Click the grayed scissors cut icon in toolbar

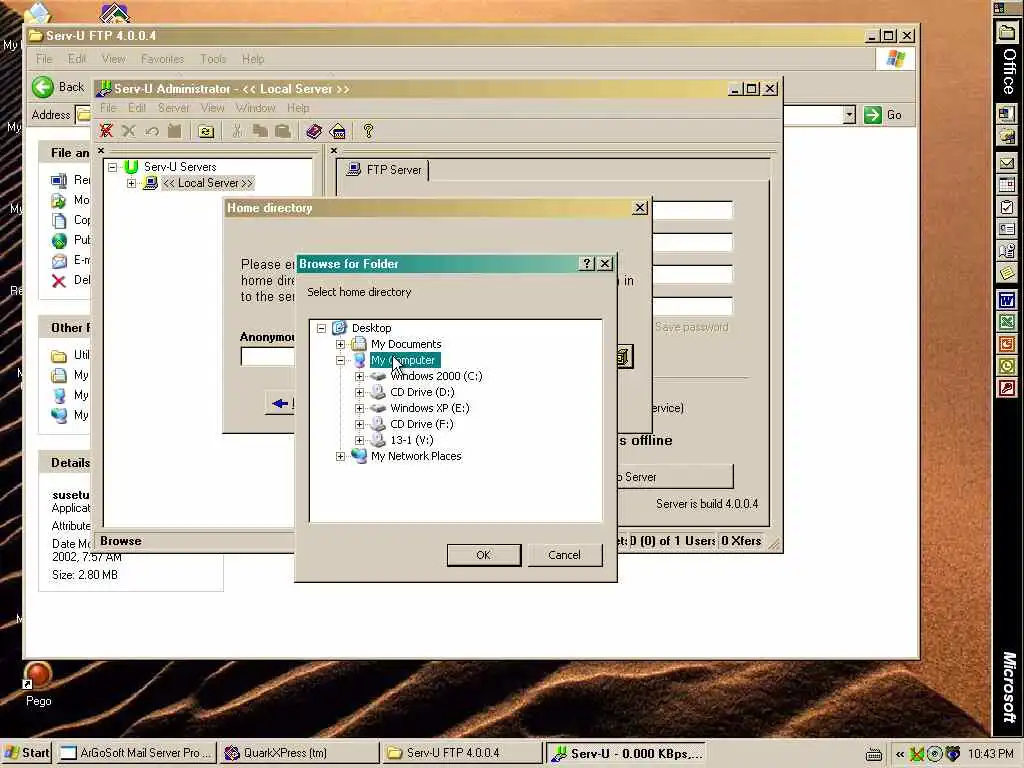237,131
